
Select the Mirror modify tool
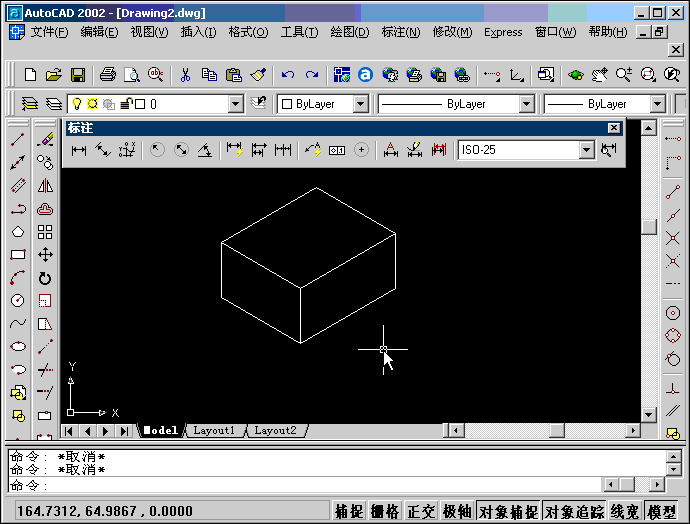click(x=45, y=186)
